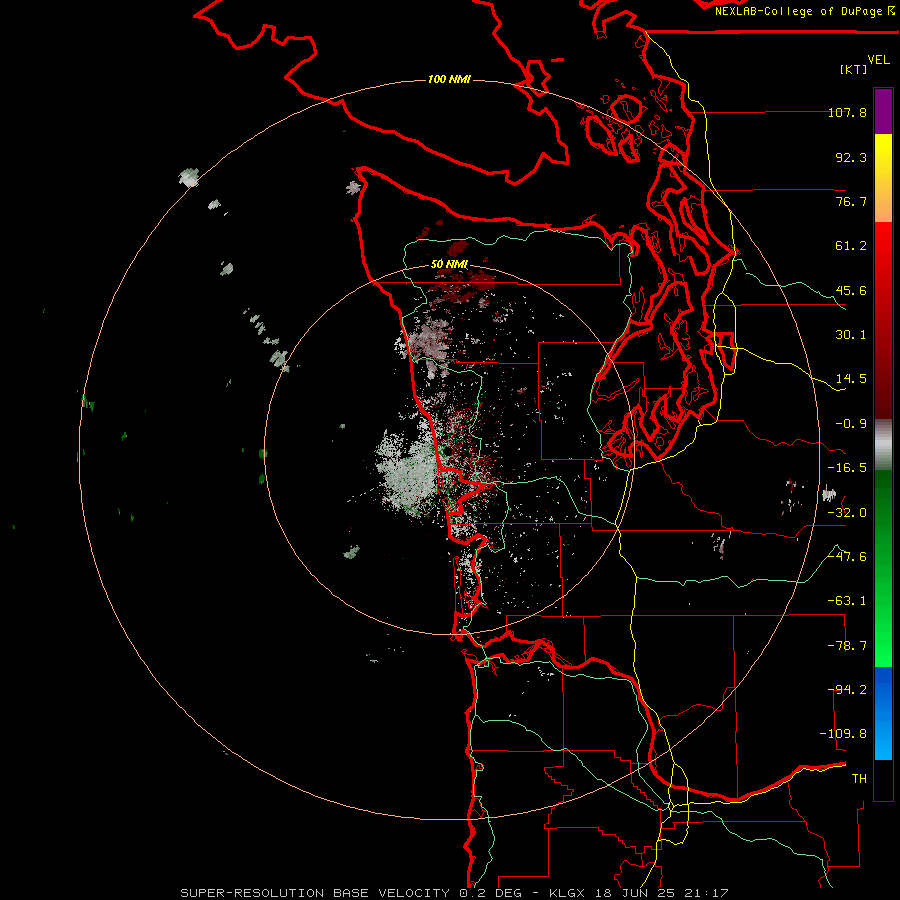Image resolution: width=900 pixels, height=900 pixels.
Task: Click the 92.3 velocity scale value
Action: (x=851, y=157)
